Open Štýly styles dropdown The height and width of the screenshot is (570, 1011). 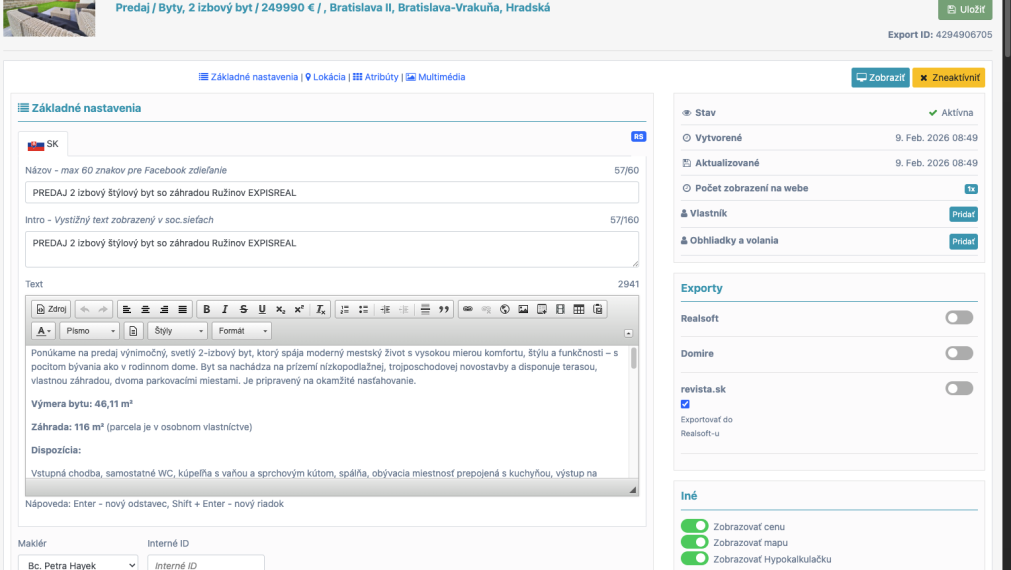(x=178, y=331)
